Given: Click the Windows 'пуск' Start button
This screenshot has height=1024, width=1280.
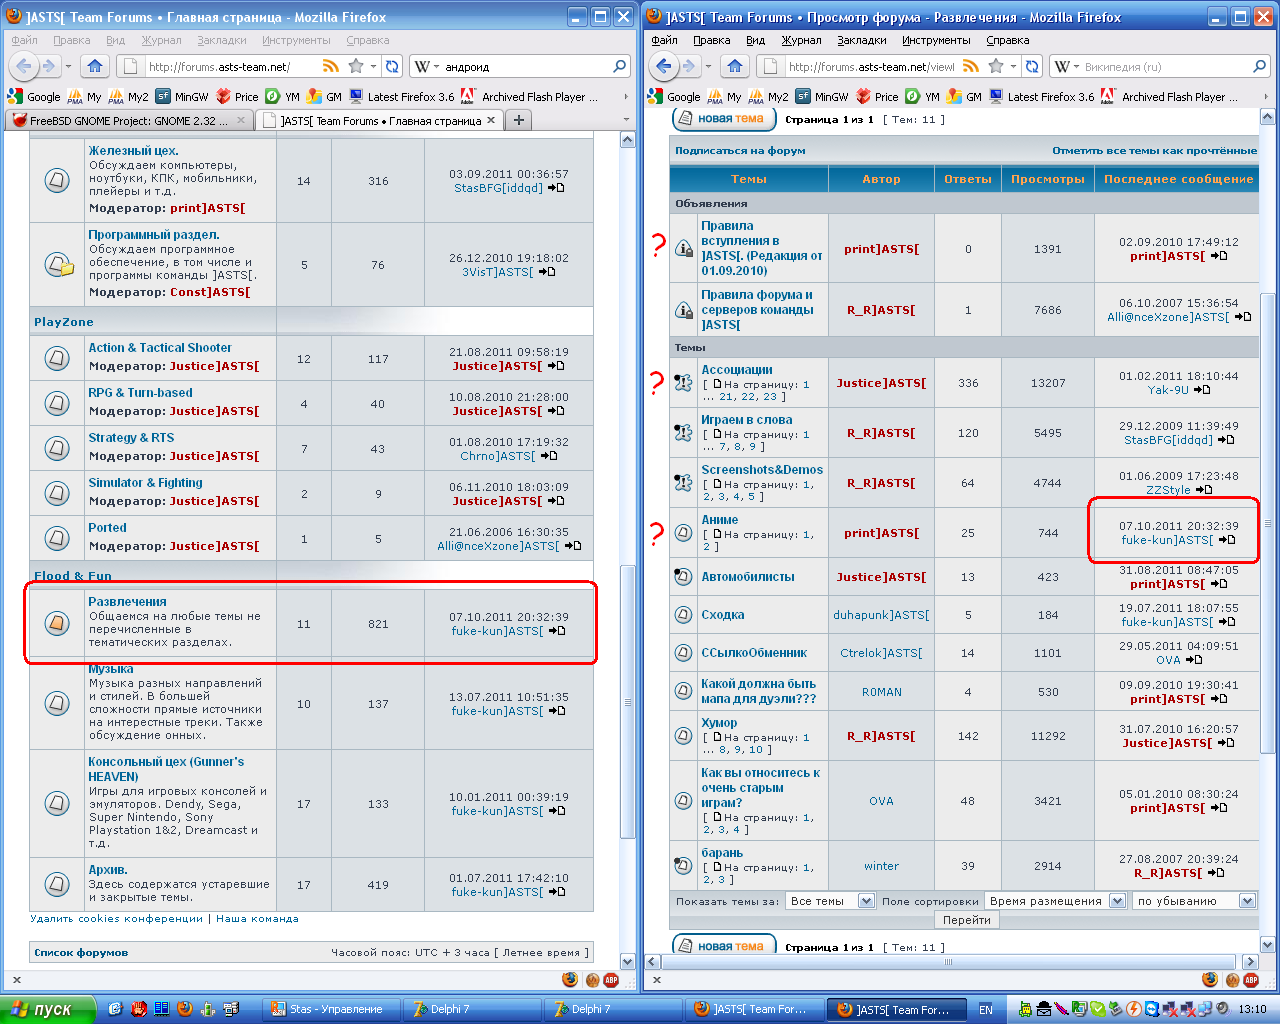Looking at the screenshot, I should click(48, 1009).
